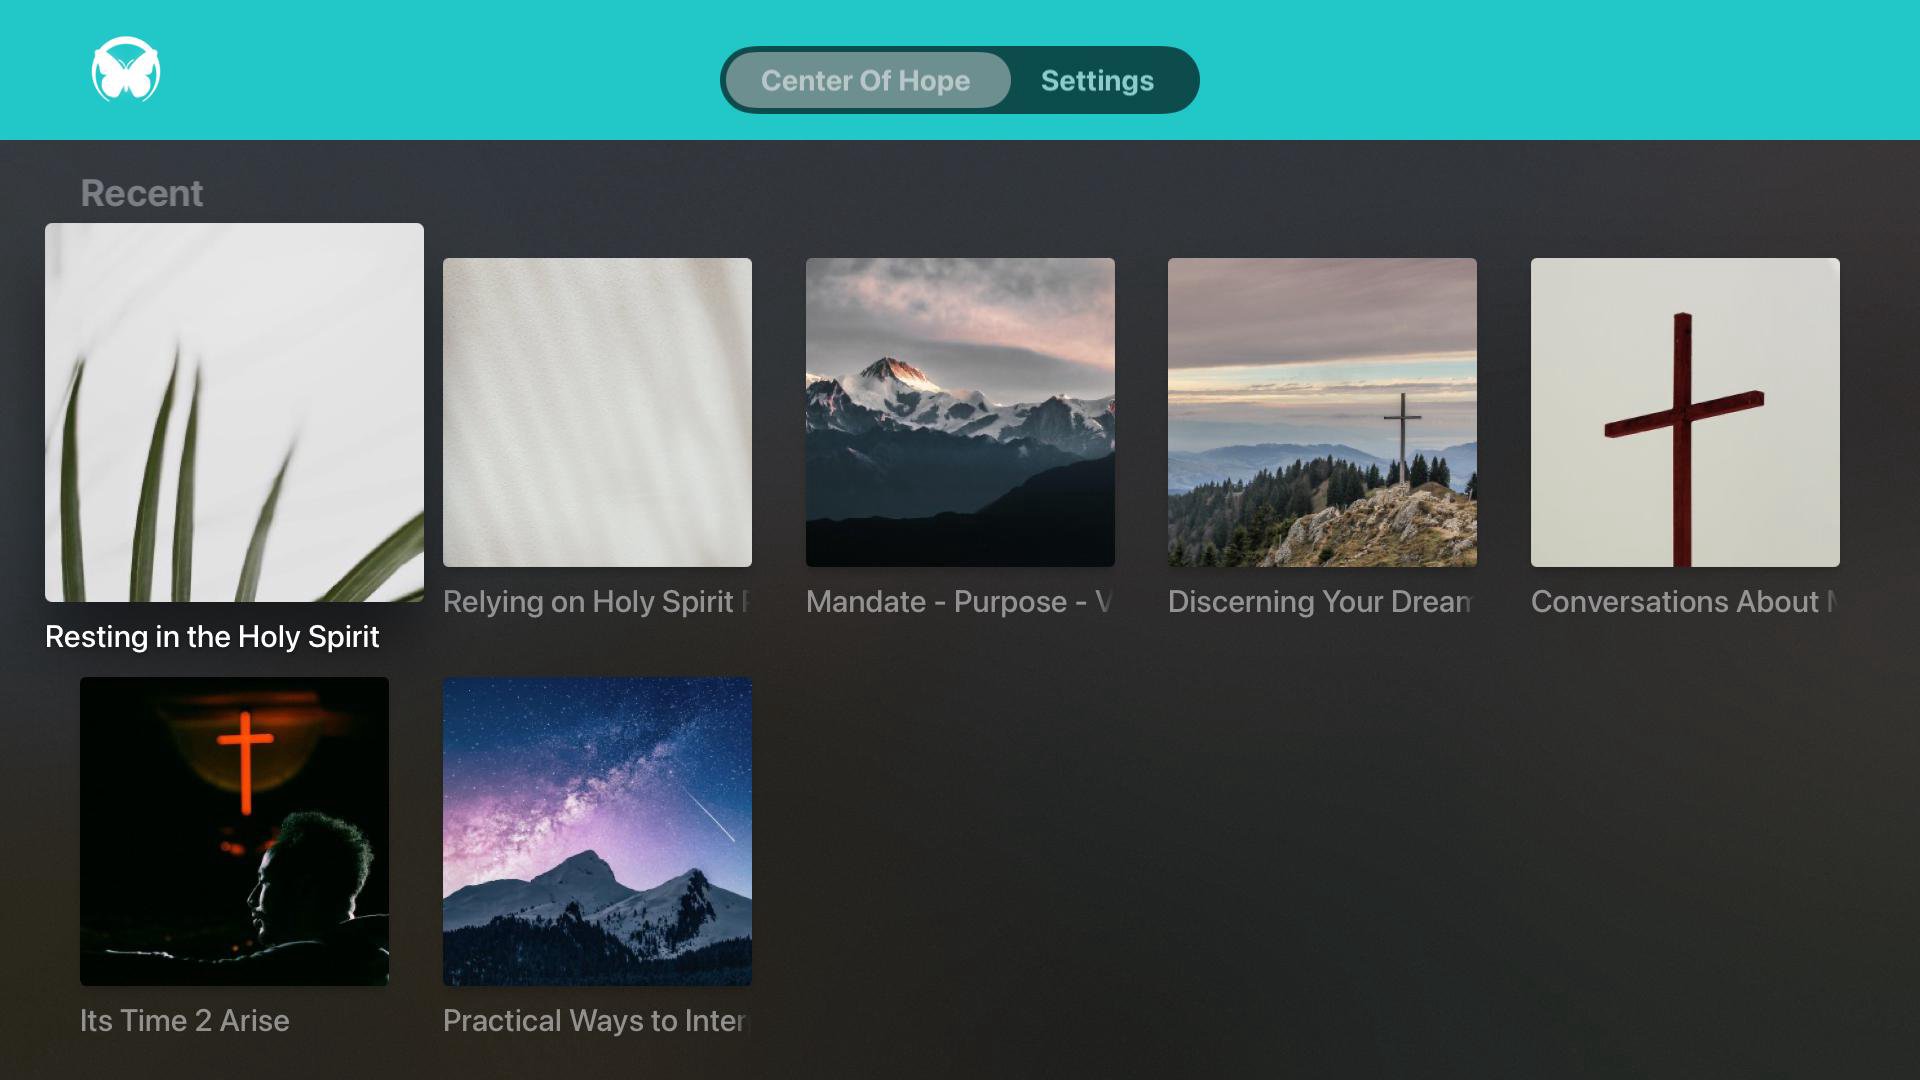Select the Practical Ways starry sky thumbnail
The height and width of the screenshot is (1080, 1920).
597,831
